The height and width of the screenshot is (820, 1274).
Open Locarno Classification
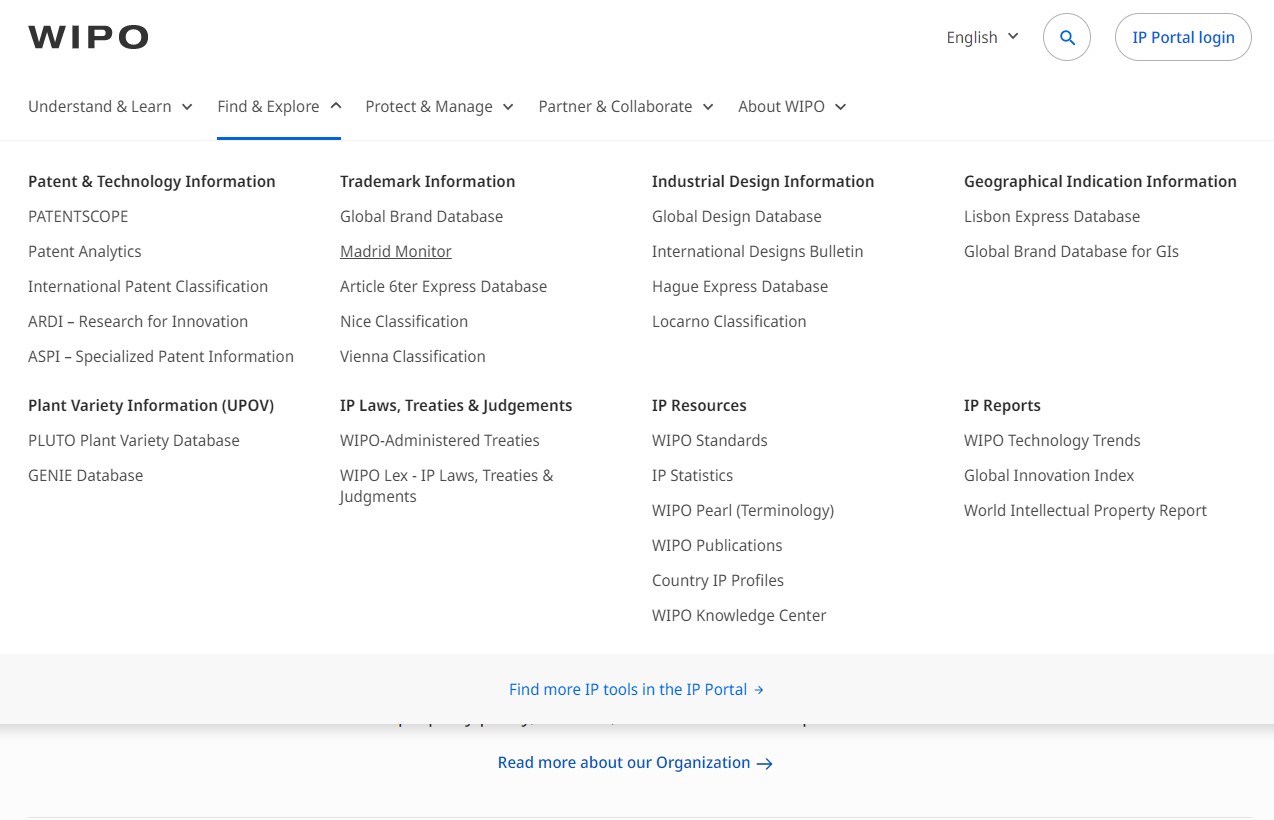pos(729,322)
